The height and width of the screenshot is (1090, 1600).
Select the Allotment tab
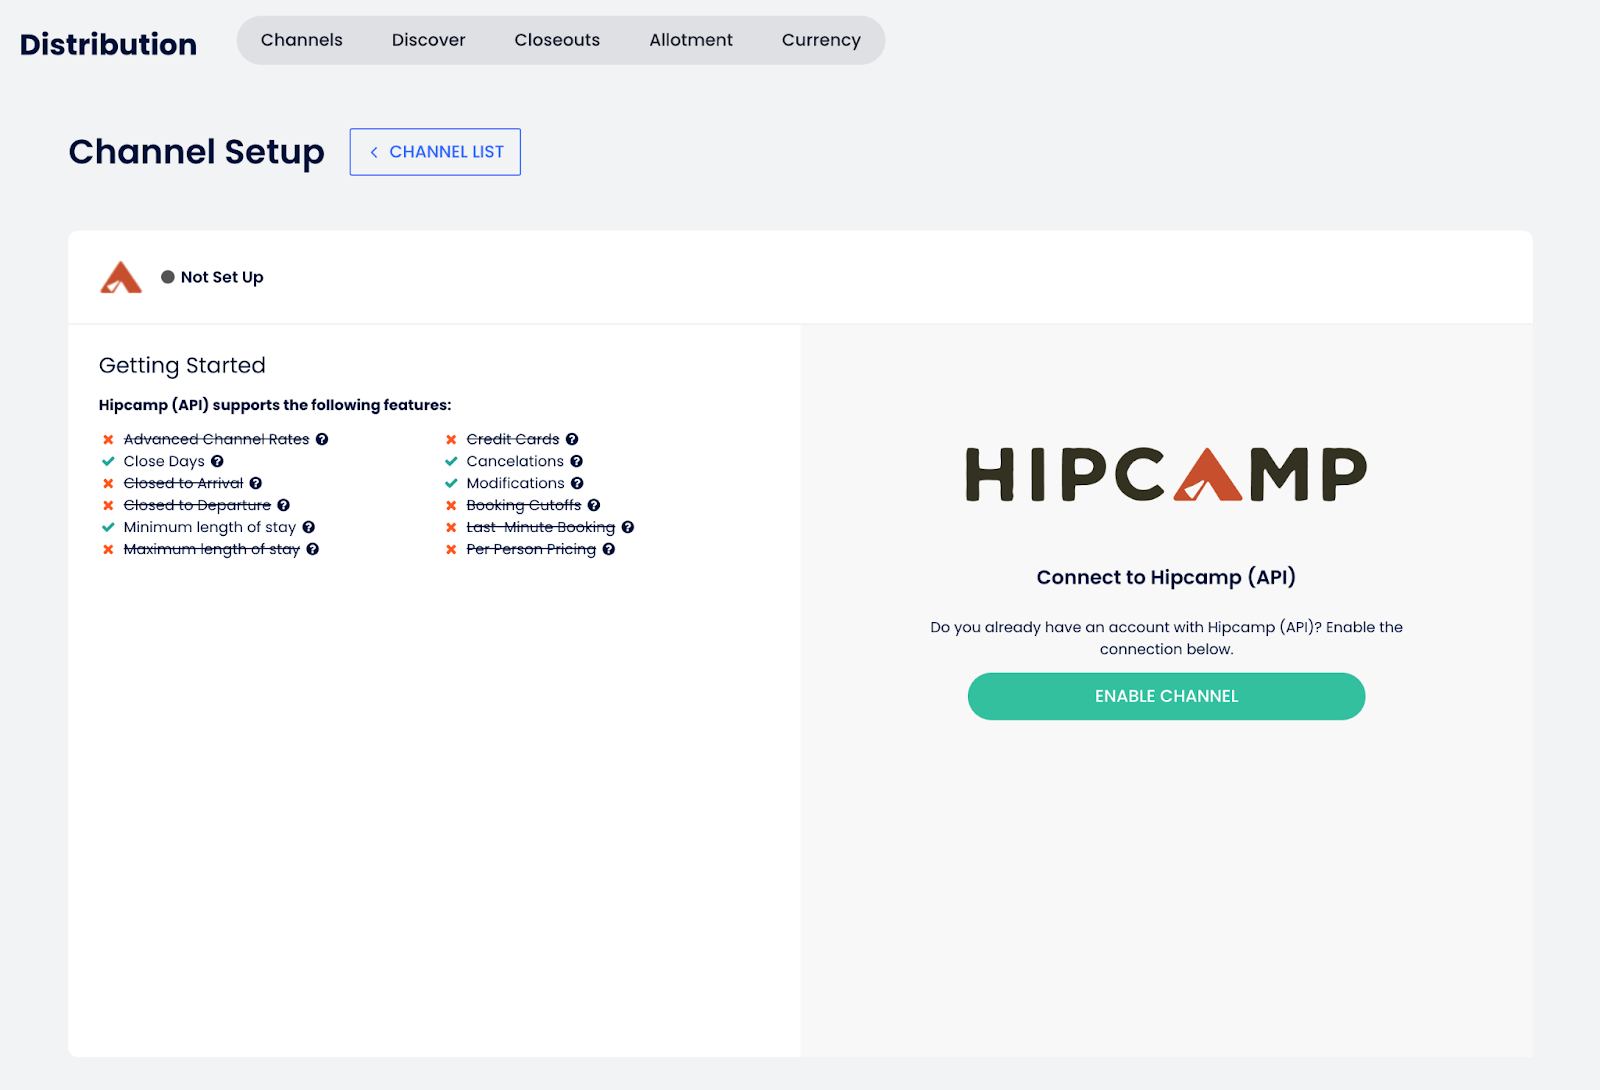point(691,40)
